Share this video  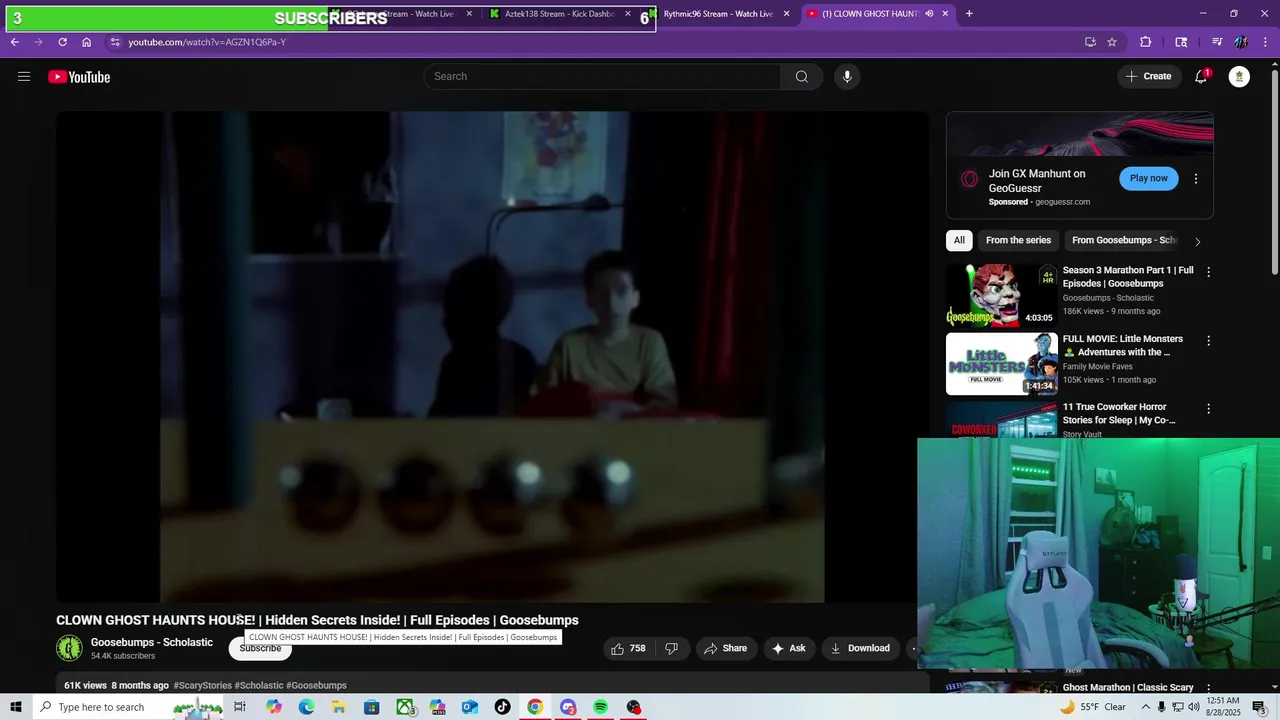coord(726,648)
